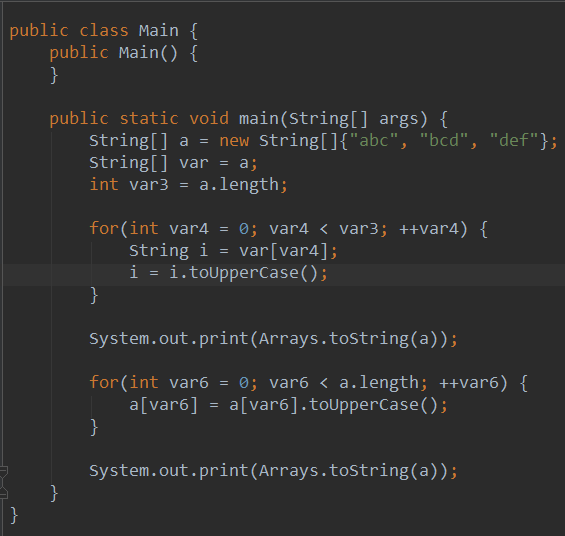This screenshot has height=536, width=565.
Task: Click the 'static' keyword of main method
Action: click(149, 119)
